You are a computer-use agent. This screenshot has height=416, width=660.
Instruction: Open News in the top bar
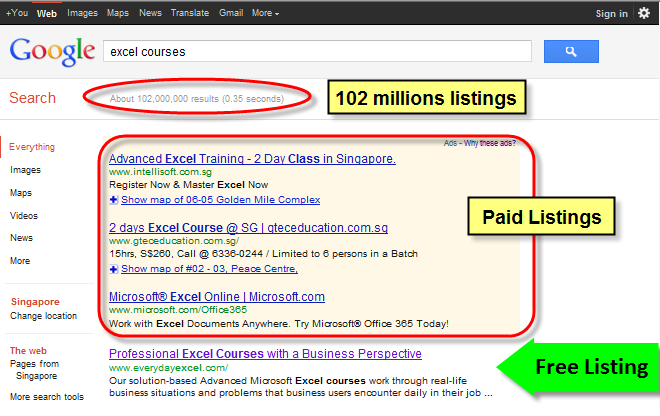pyautogui.click(x=150, y=13)
